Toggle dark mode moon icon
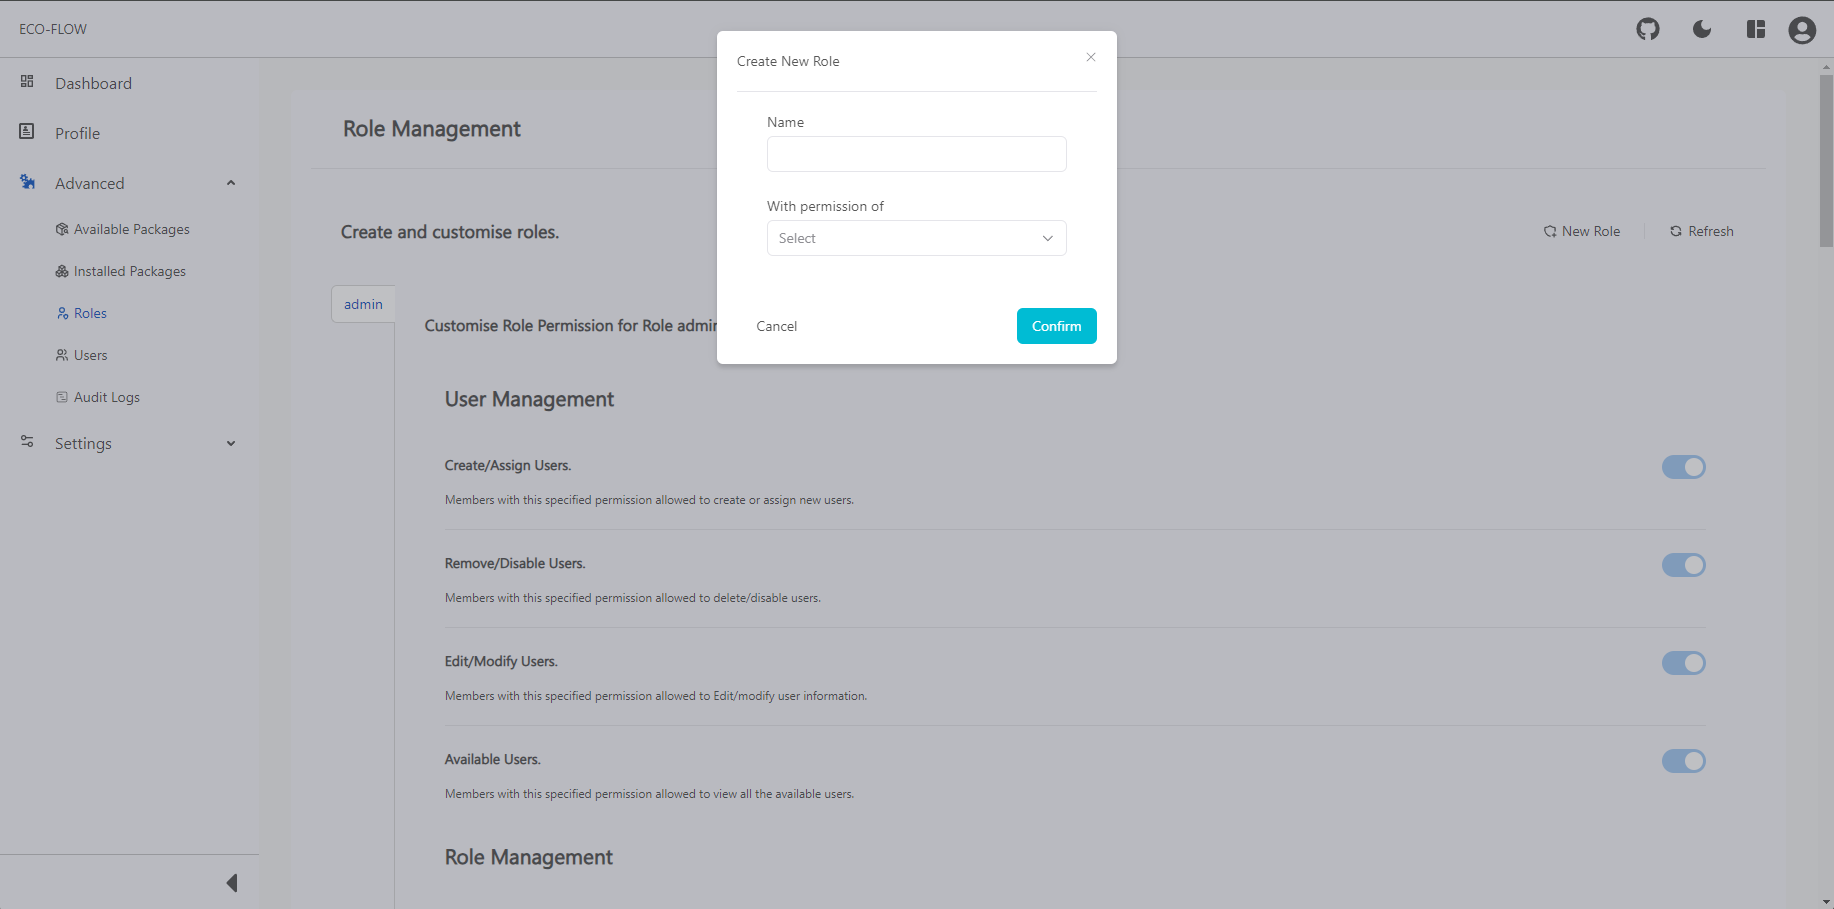The image size is (1834, 909). pos(1702,29)
